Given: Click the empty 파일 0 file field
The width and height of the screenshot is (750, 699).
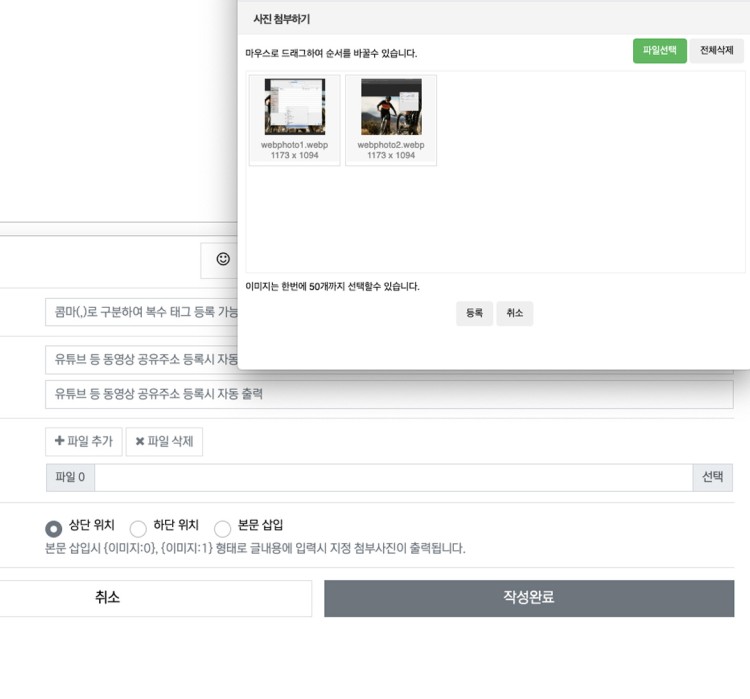Looking at the screenshot, I should coord(393,478).
